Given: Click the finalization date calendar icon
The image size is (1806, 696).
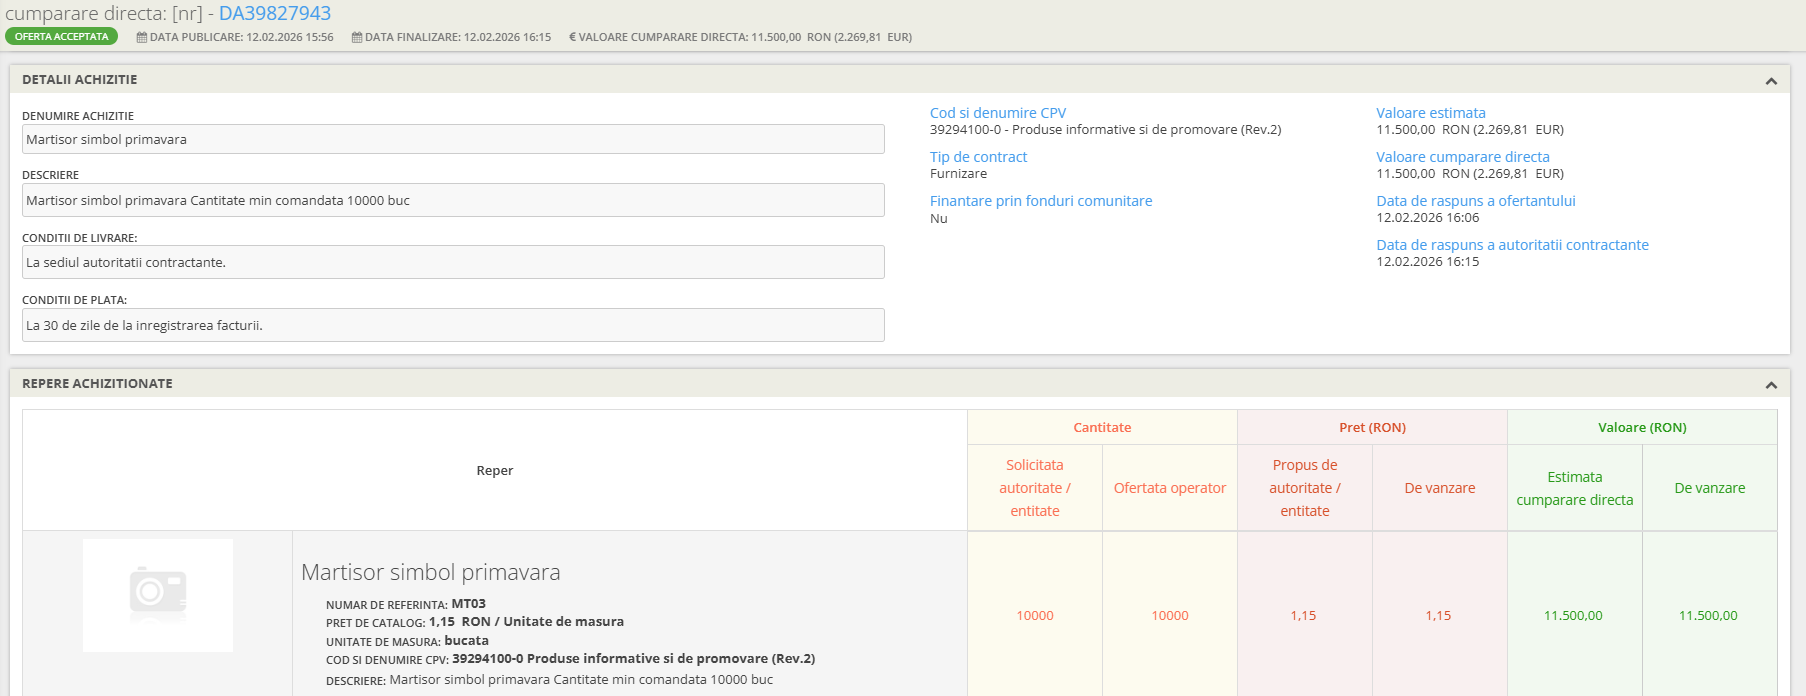Looking at the screenshot, I should [357, 37].
